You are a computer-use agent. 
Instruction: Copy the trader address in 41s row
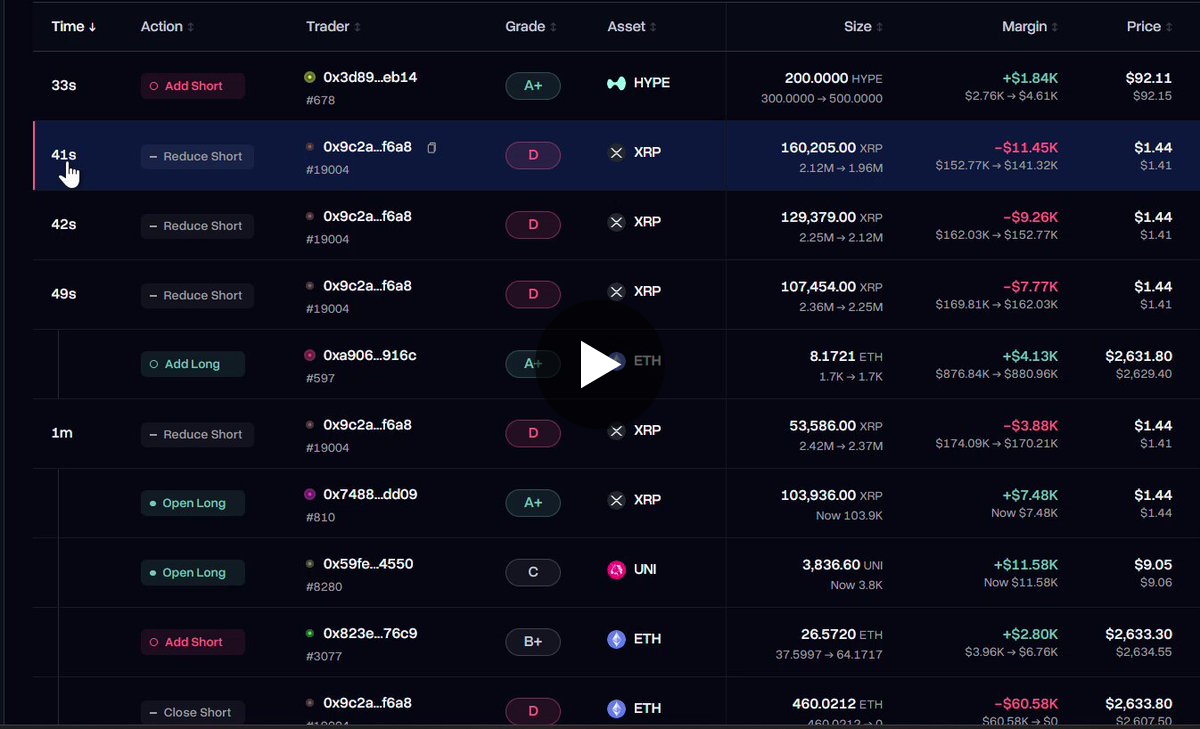click(x=432, y=148)
